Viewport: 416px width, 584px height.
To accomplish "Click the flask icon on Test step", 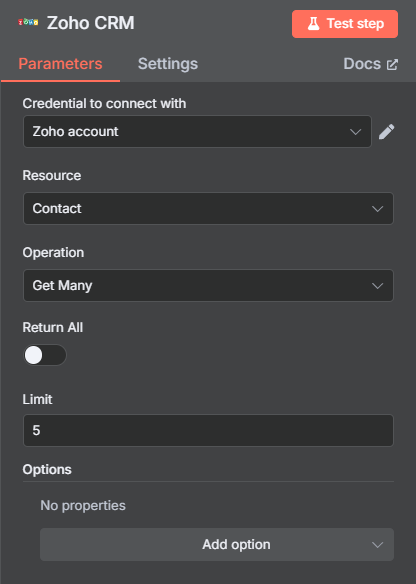I will 313,24.
